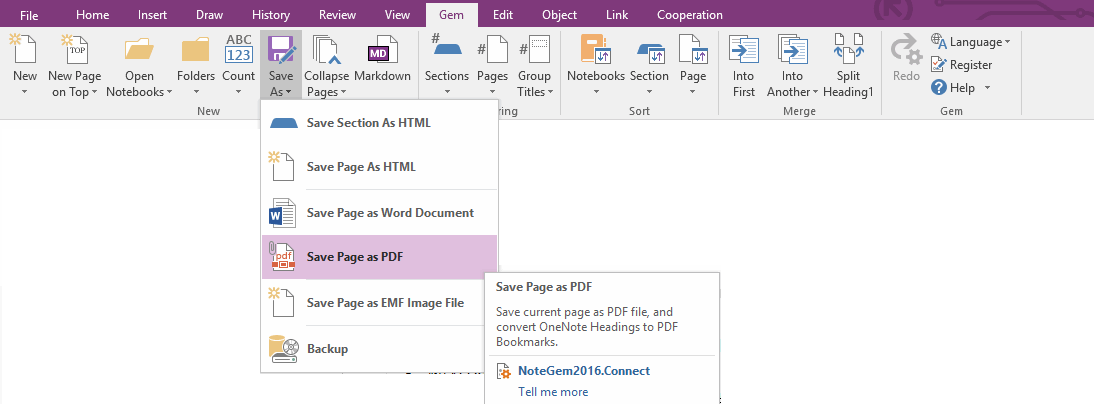The width and height of the screenshot is (1094, 404).
Task: Expand the Into Another dropdown arrow
Action: [x=815, y=92]
